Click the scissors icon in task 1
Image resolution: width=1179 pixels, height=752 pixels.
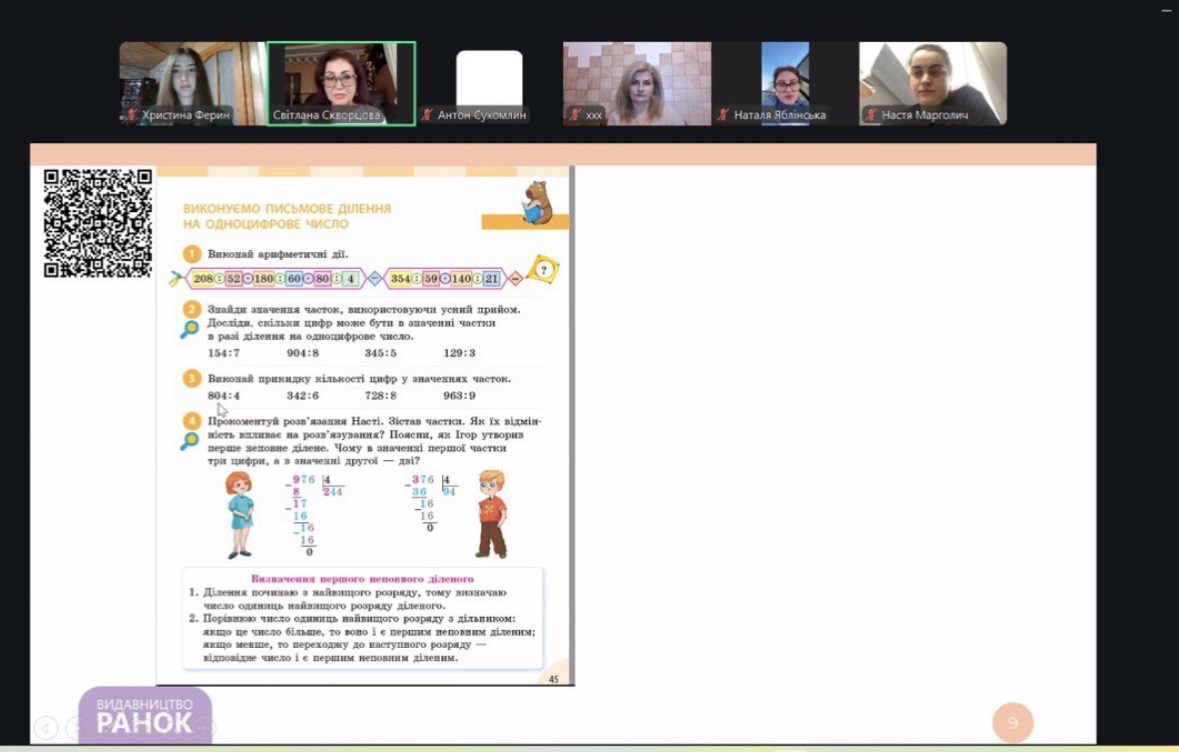click(177, 278)
